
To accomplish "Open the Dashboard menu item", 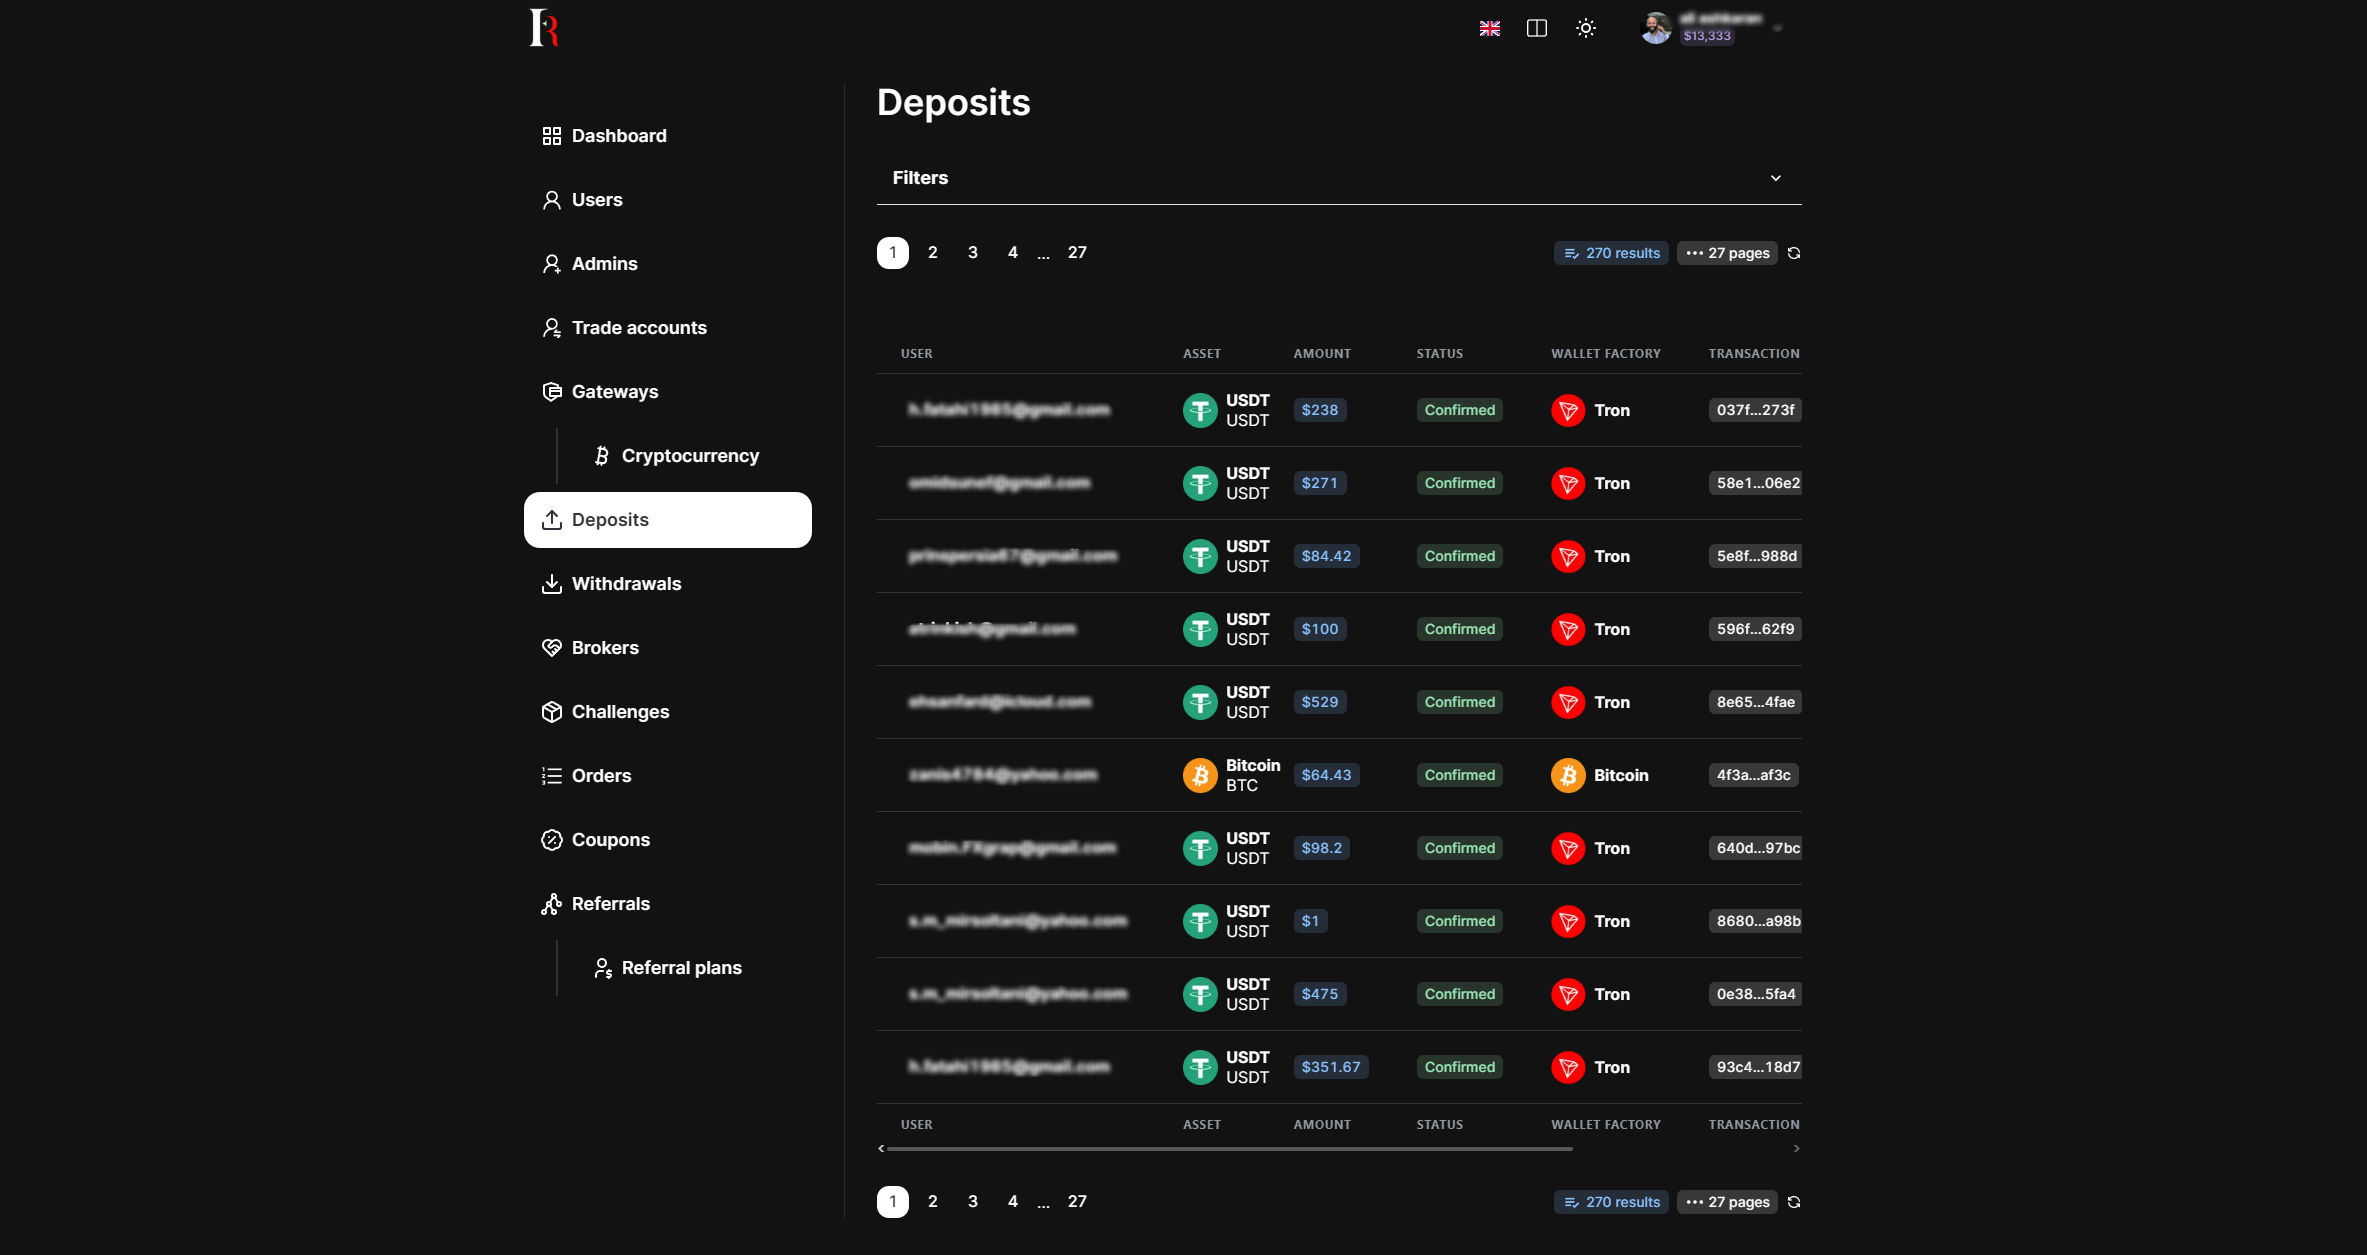I will (618, 136).
